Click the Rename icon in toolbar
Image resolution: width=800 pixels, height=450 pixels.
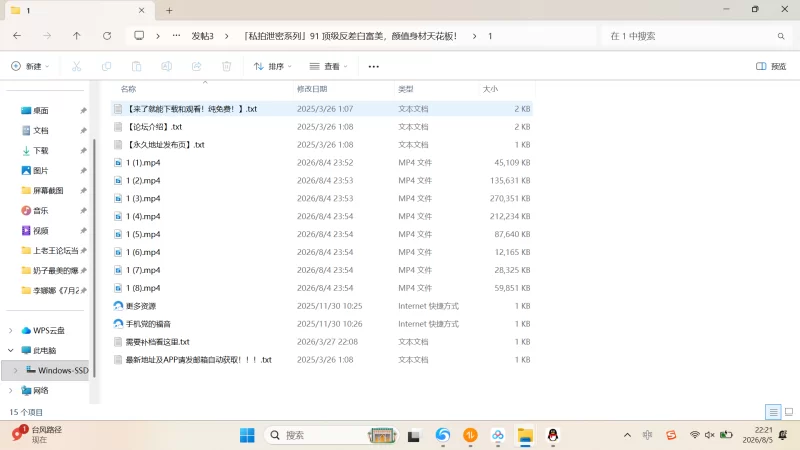tap(166, 66)
